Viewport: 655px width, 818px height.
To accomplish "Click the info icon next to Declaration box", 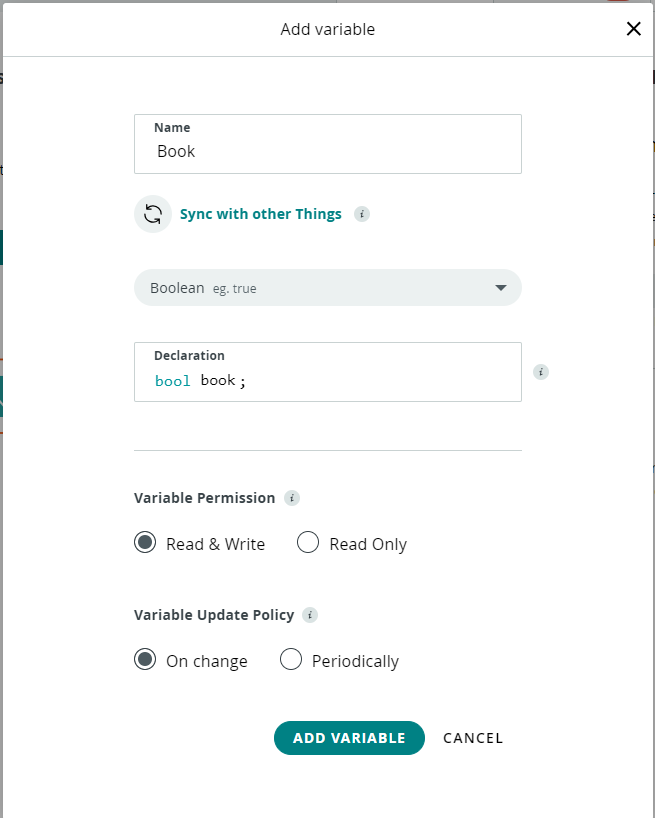I will tap(541, 372).
